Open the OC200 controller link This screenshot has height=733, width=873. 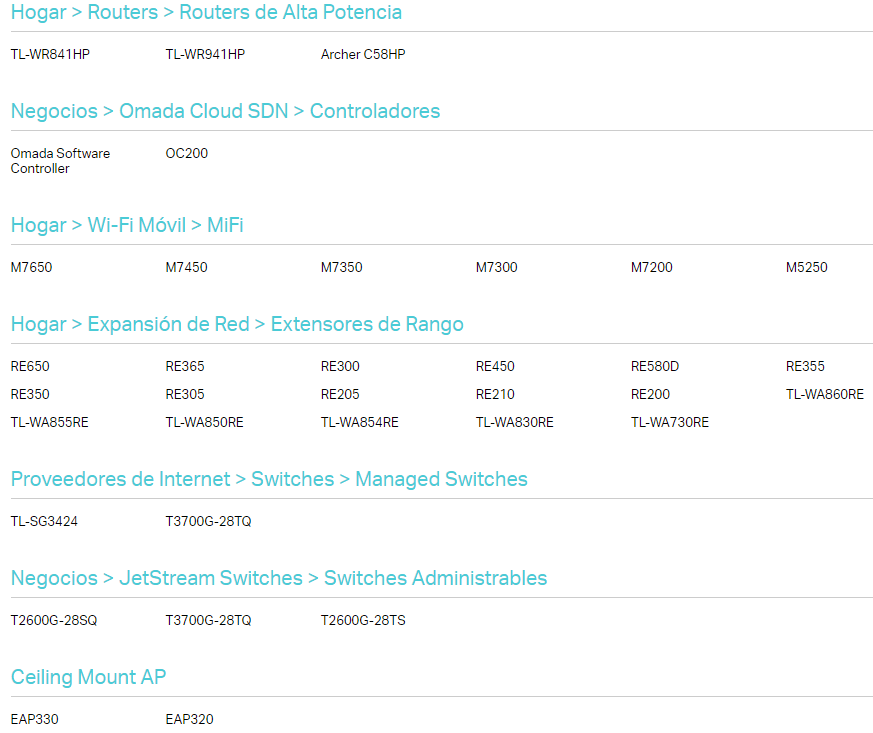point(187,154)
